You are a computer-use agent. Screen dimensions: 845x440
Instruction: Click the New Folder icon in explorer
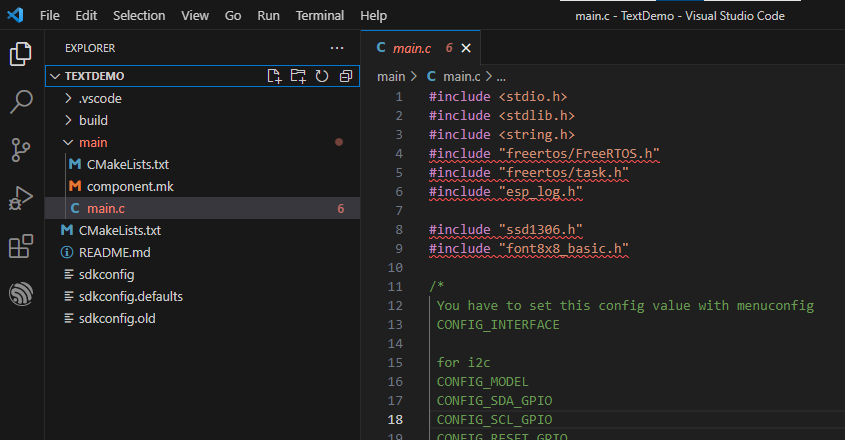298,76
